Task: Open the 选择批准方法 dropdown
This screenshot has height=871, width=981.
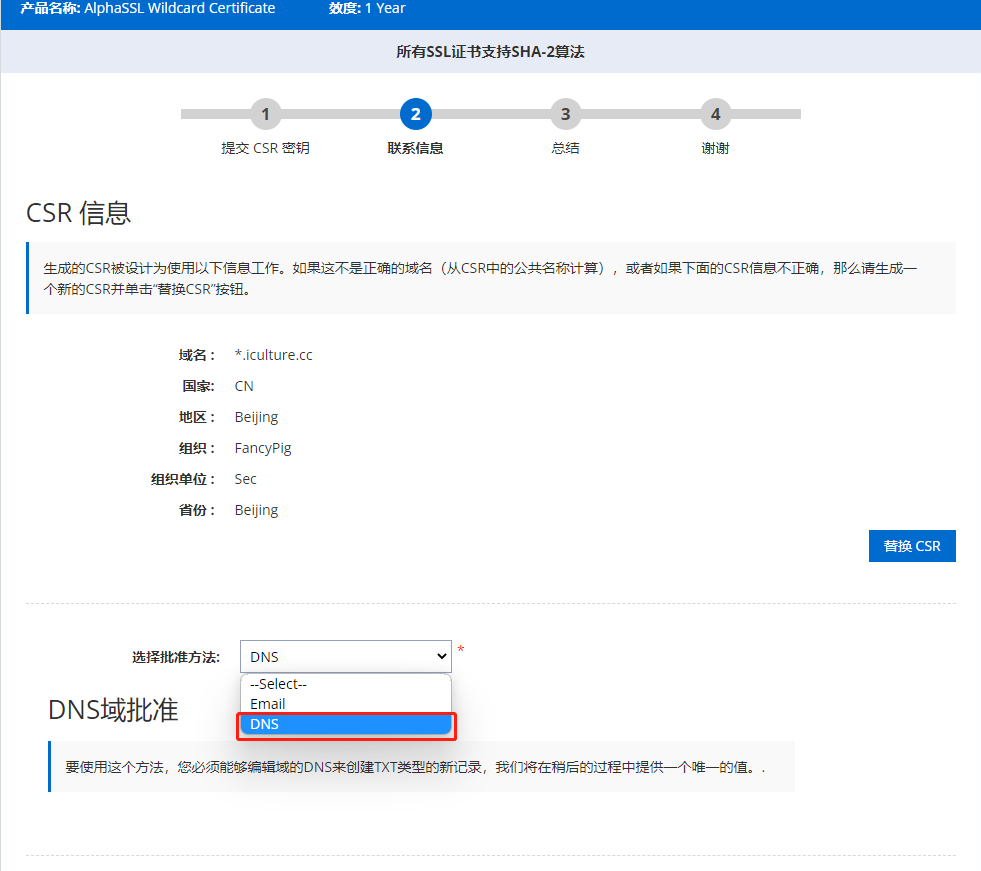Action: pos(346,656)
